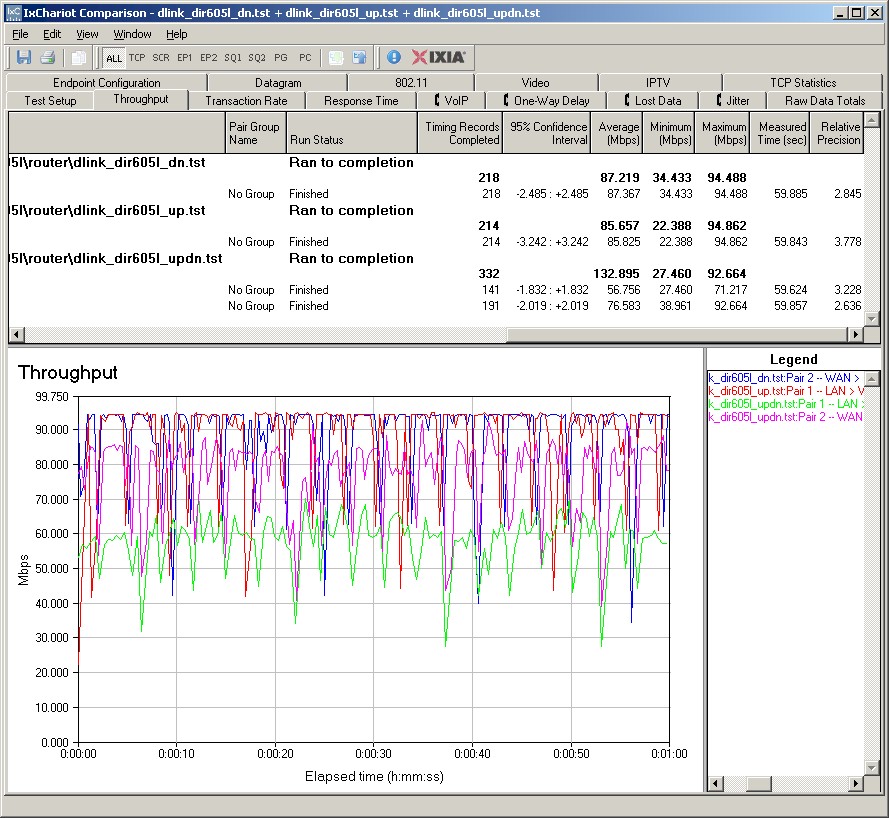The width and height of the screenshot is (889, 818).
Task: Select red up.tst Pair 1 legend entry
Action: [x=785, y=391]
